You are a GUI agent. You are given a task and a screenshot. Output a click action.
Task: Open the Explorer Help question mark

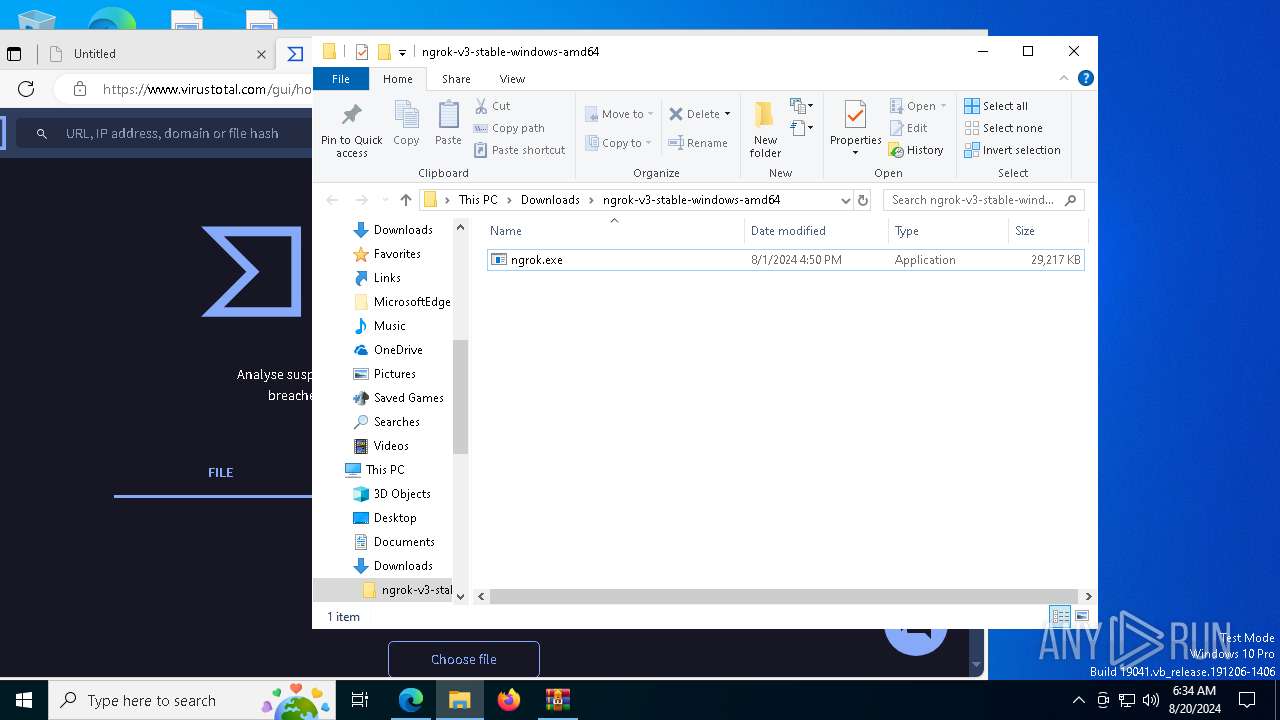click(x=1086, y=78)
